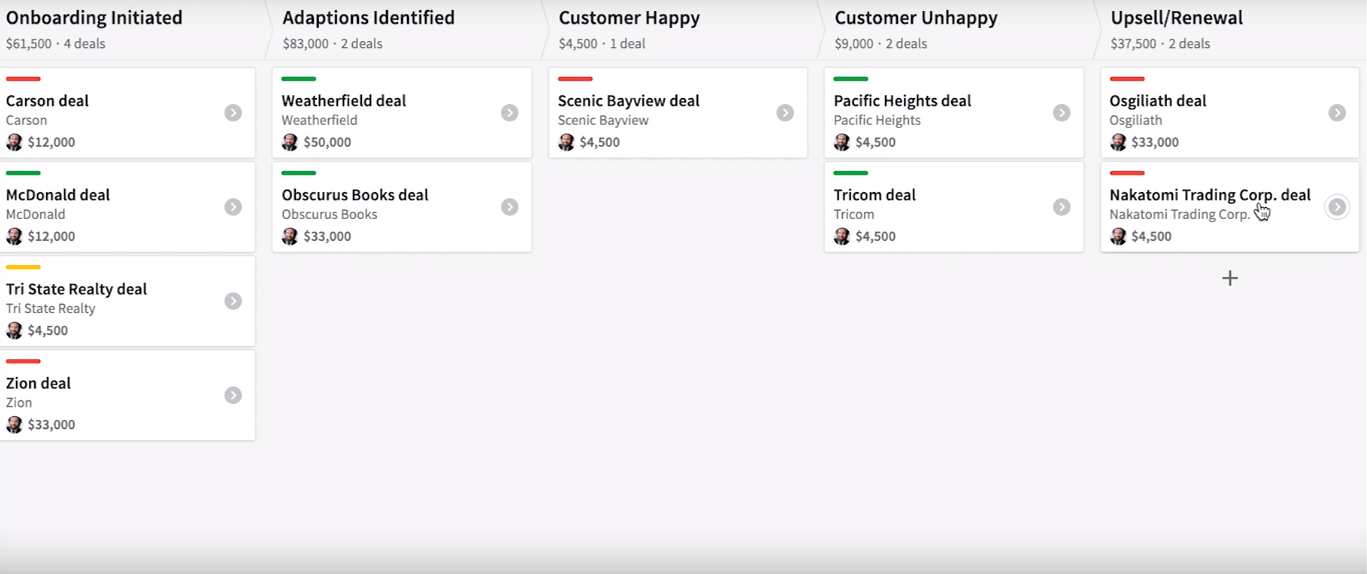The height and width of the screenshot is (574, 1367).
Task: Click the plus icon under Upsell/Renewal column
Action: click(1230, 278)
